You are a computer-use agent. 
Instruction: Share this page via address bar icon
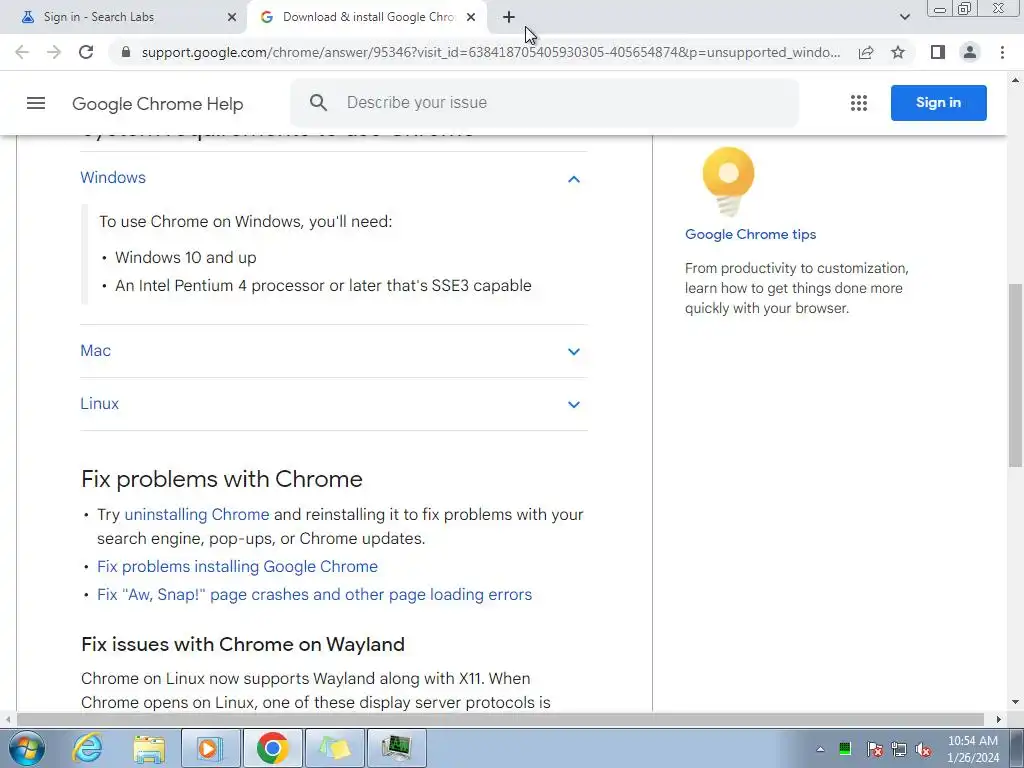point(866,52)
